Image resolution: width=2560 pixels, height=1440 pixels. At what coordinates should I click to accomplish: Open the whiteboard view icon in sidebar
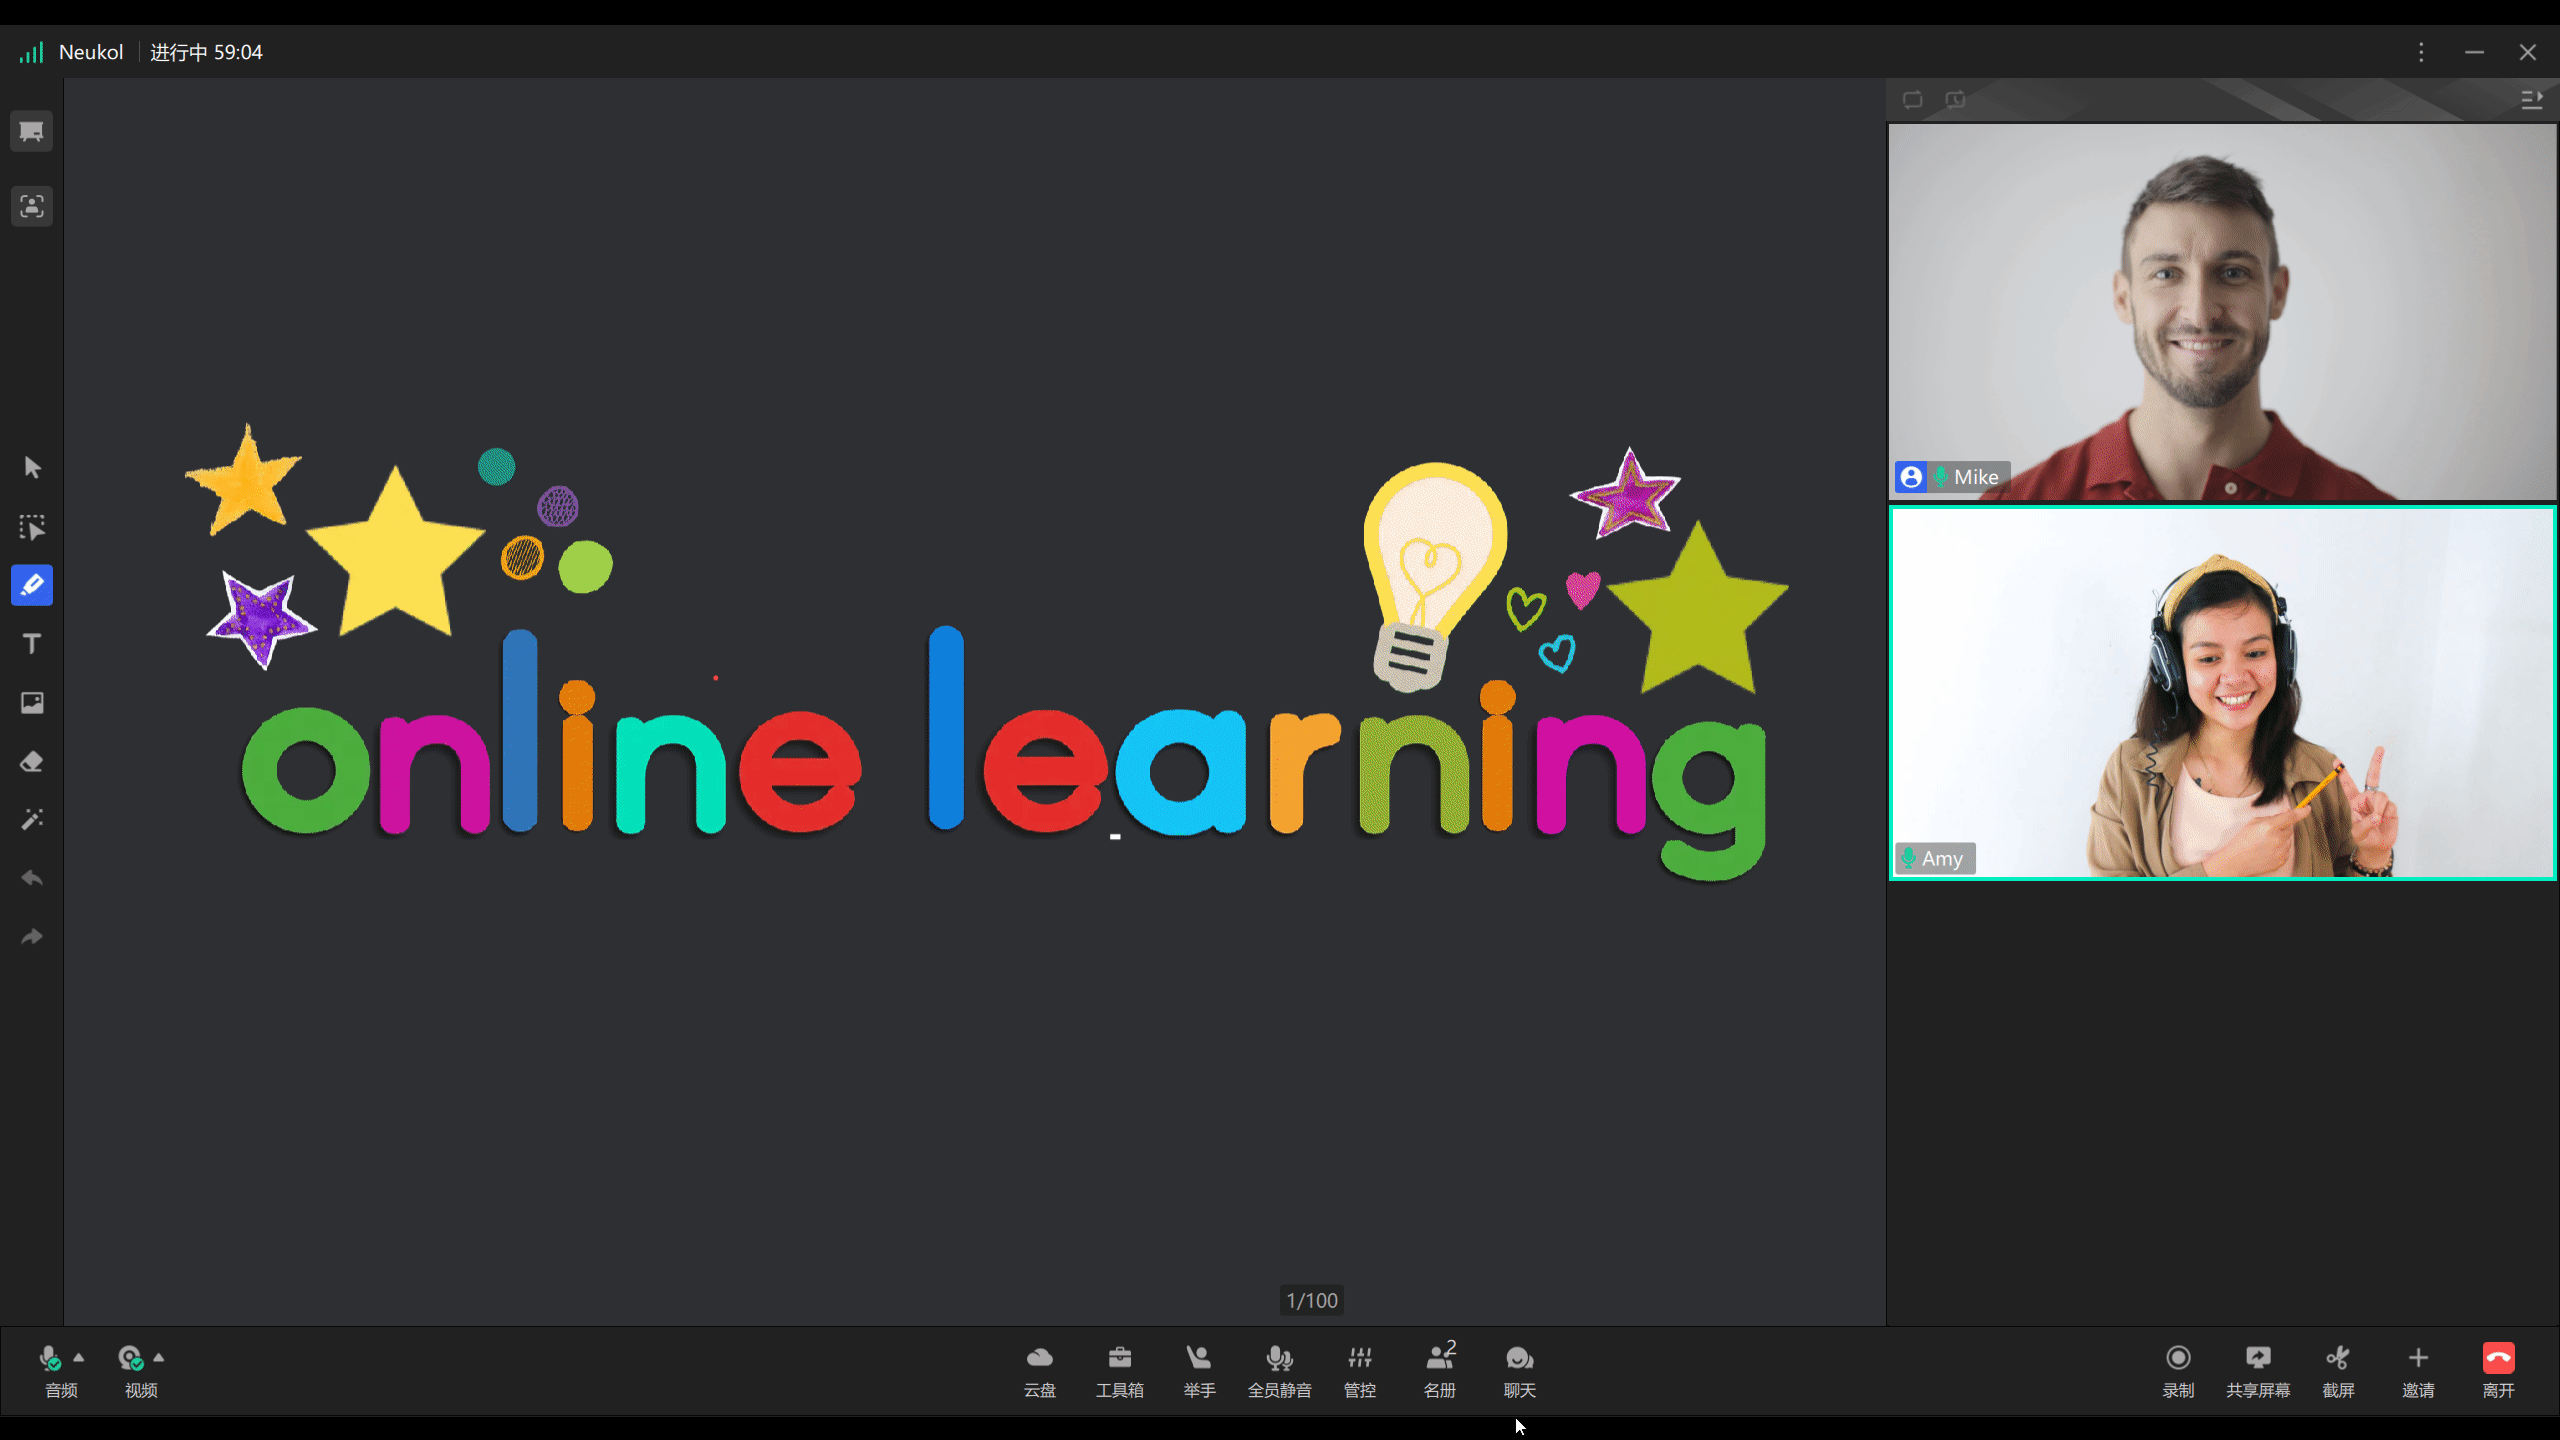tap(31, 131)
